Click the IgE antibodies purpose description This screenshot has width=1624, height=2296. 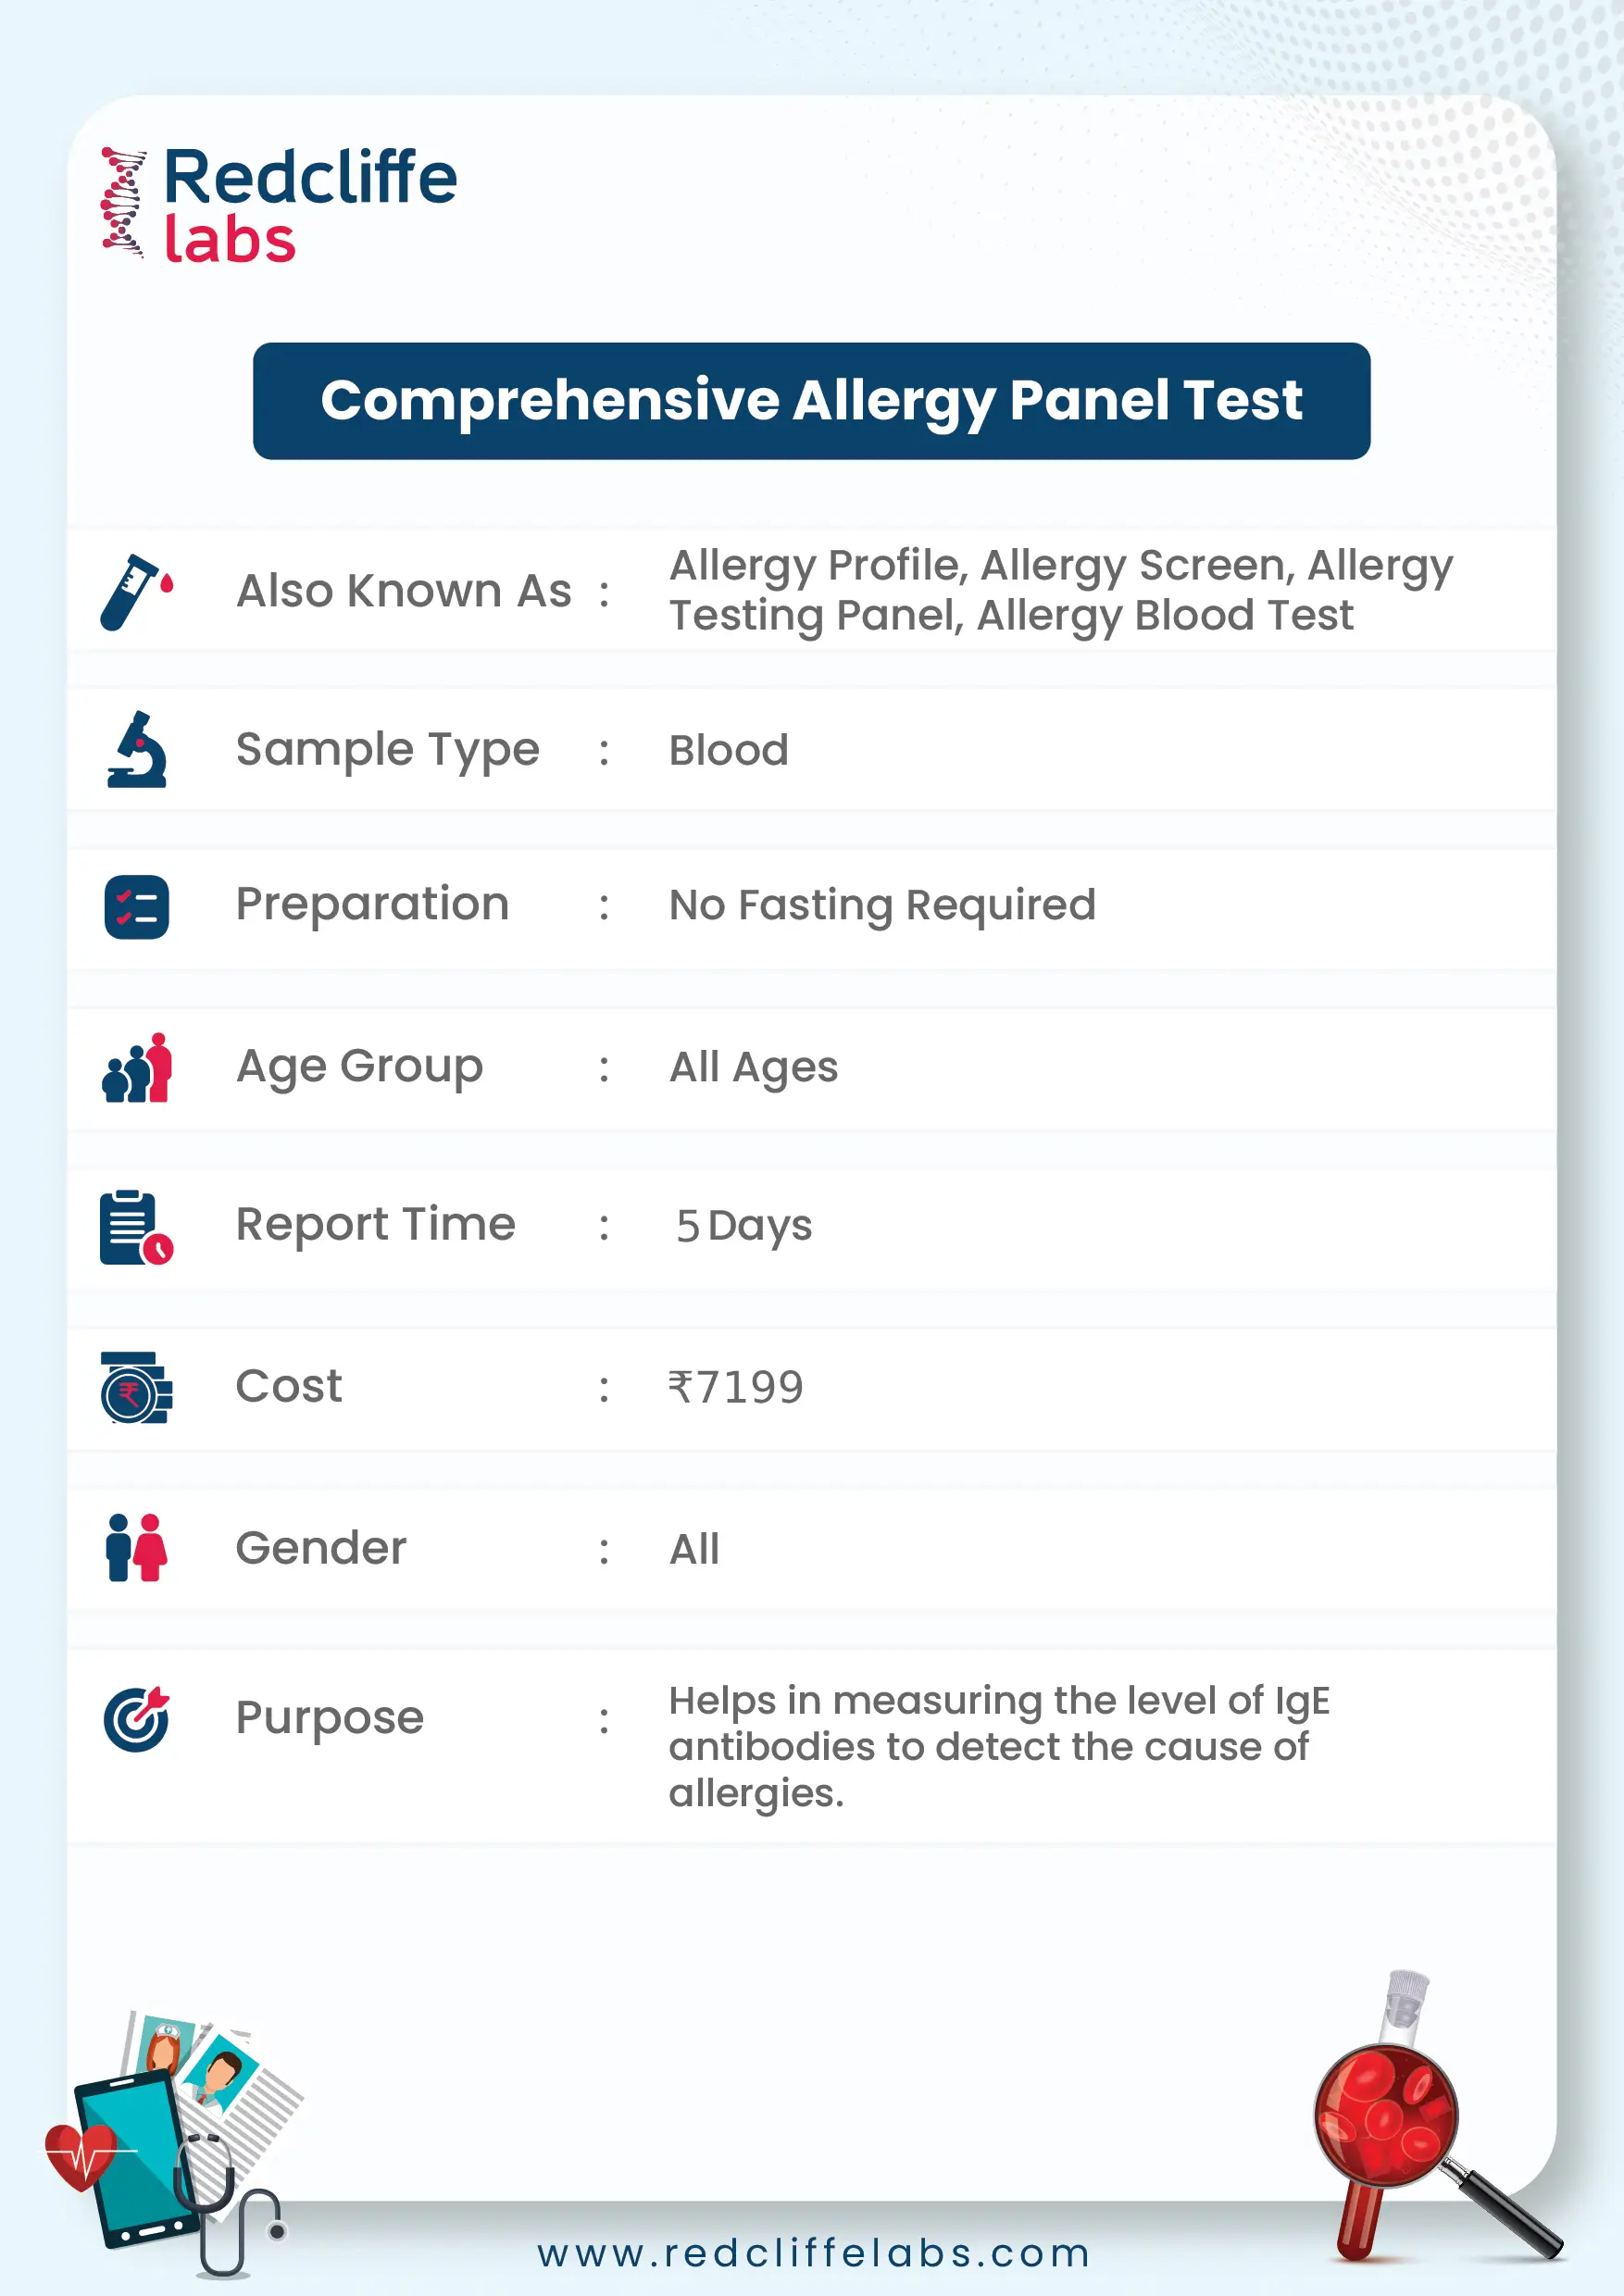pos(999,1747)
